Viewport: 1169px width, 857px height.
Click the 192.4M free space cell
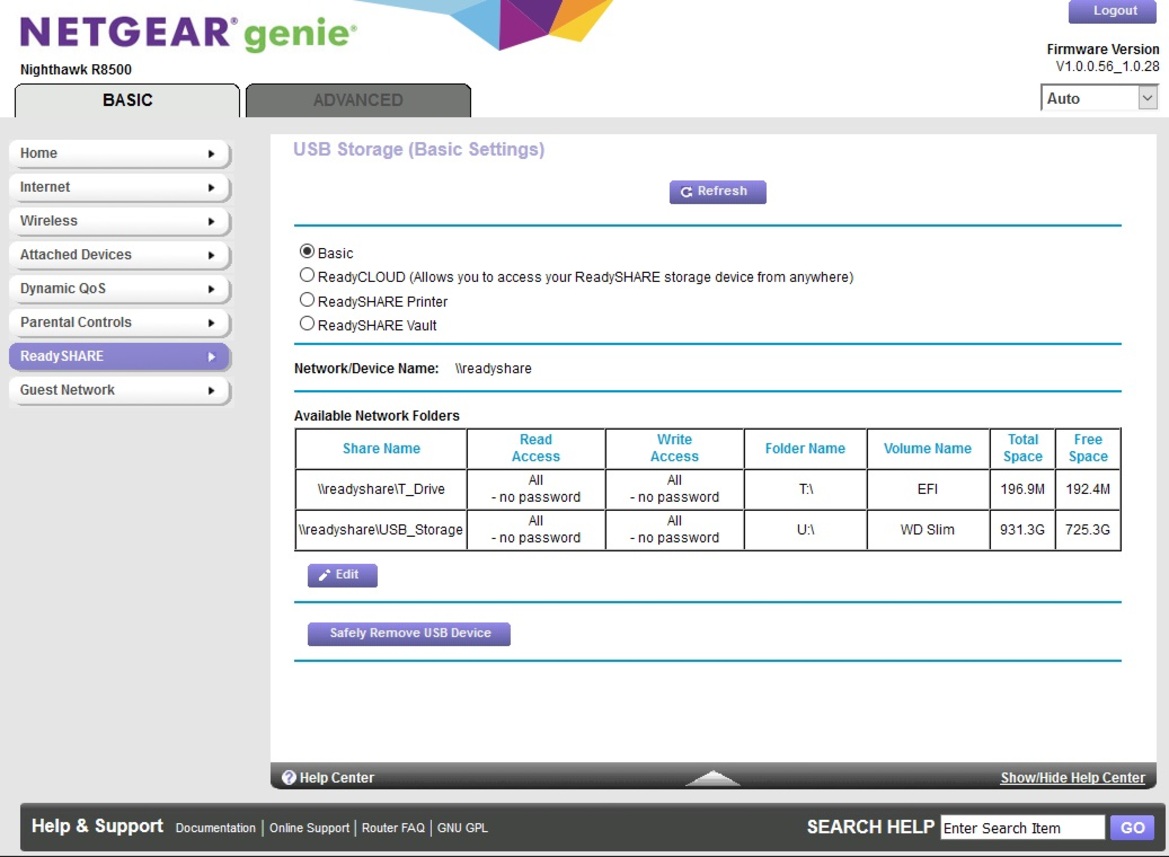[x=1088, y=490]
